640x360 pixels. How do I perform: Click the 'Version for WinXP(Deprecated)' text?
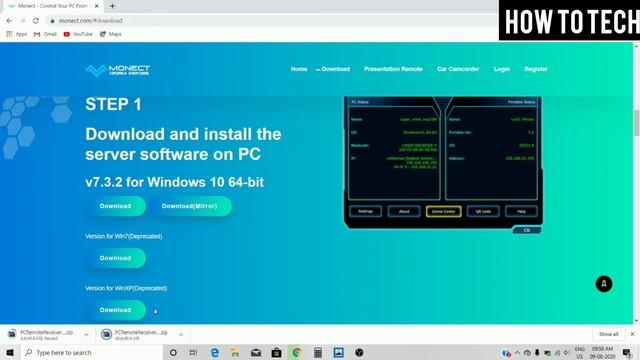(x=126, y=288)
